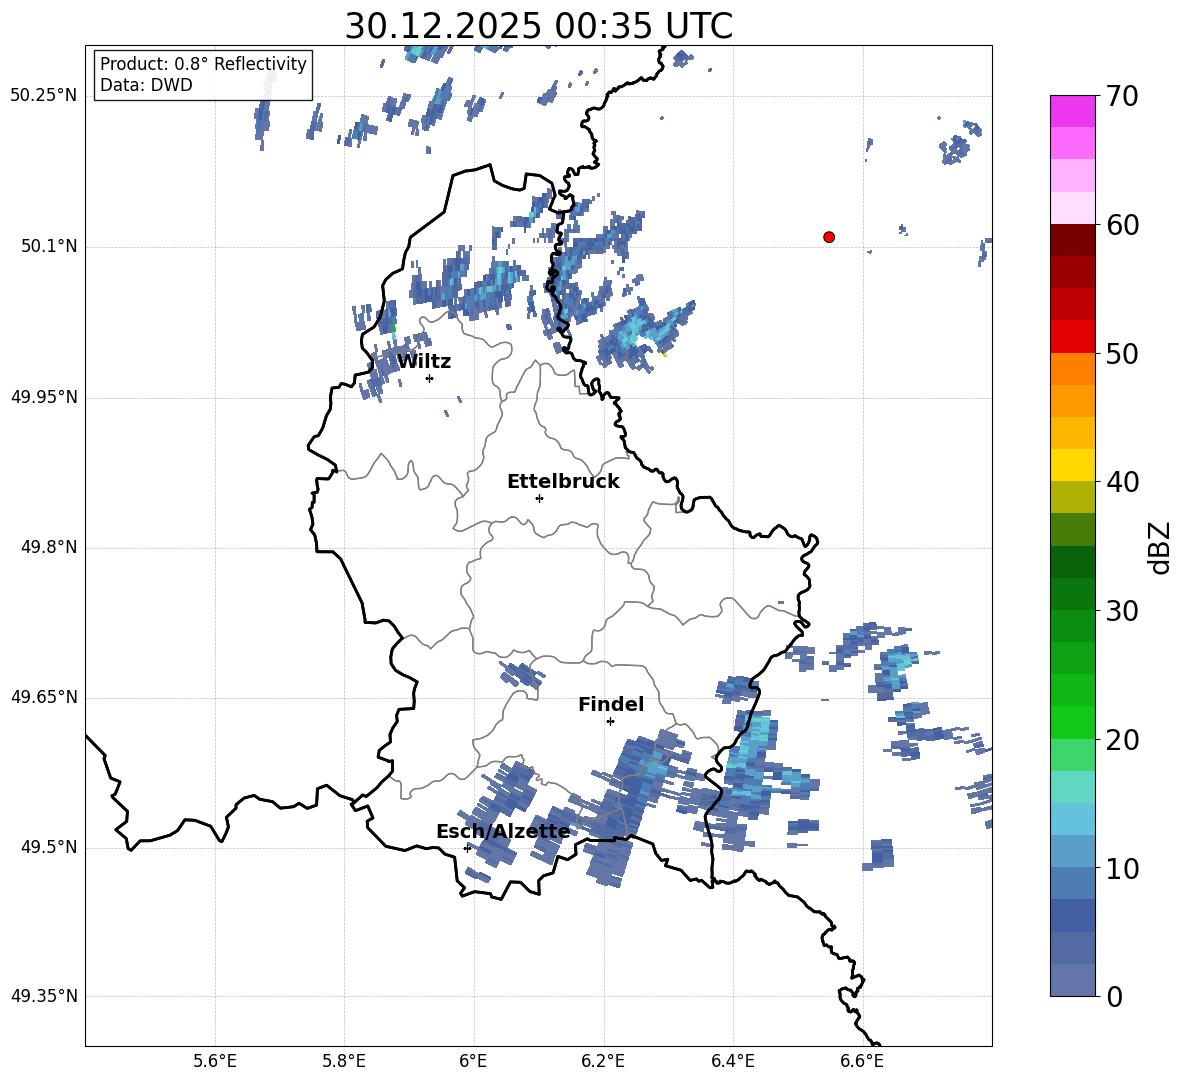Click the Wiltz location cross marker

430,378
